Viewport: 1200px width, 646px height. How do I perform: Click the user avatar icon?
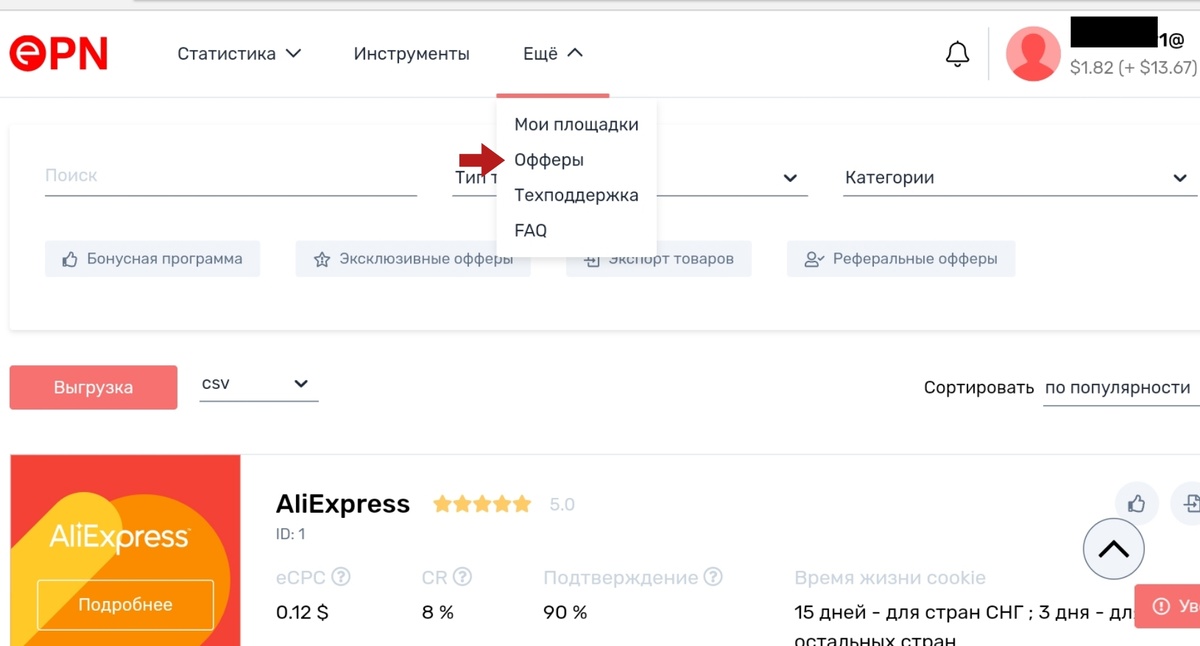click(x=1032, y=54)
